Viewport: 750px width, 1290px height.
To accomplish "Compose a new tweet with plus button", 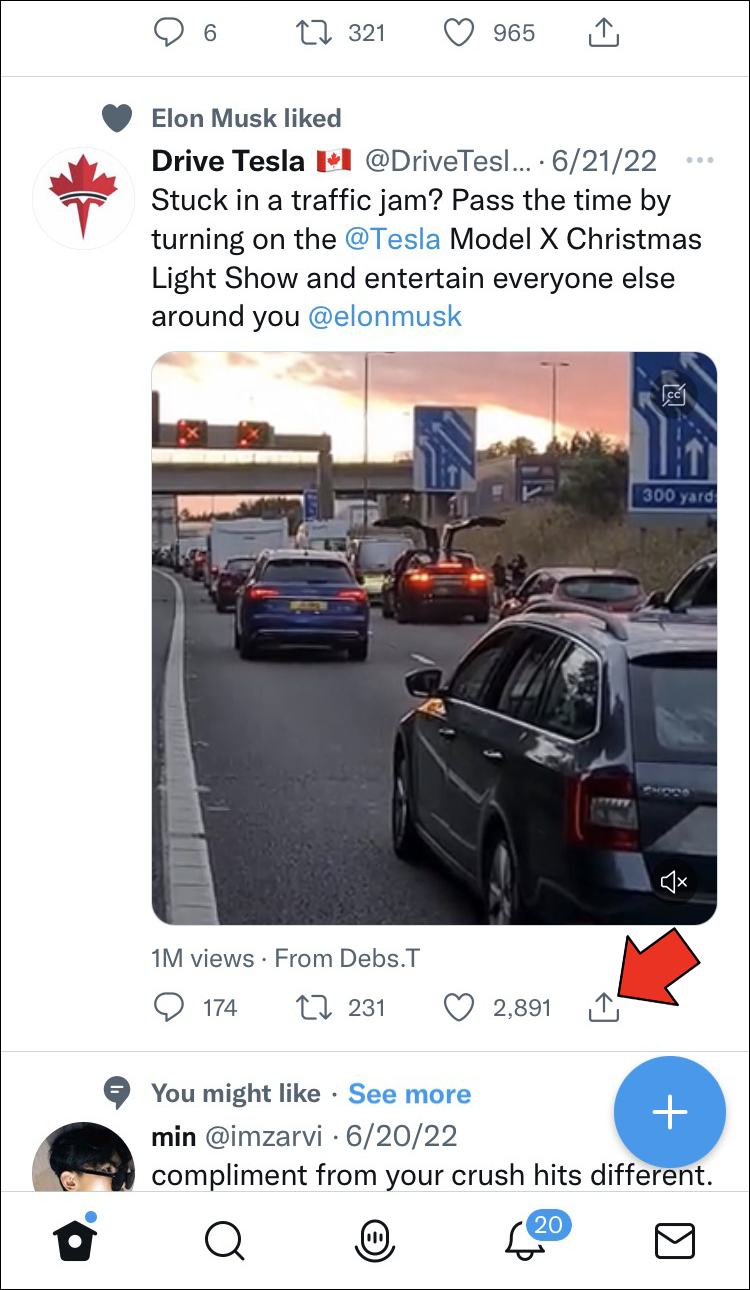I will click(669, 1113).
